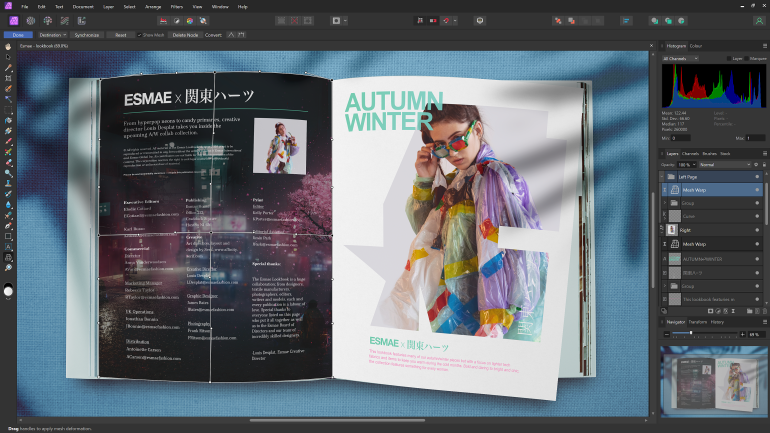Screen dimensions: 770x433
Task: Add an adjustment layer from the Layers footer
Action: (718, 311)
